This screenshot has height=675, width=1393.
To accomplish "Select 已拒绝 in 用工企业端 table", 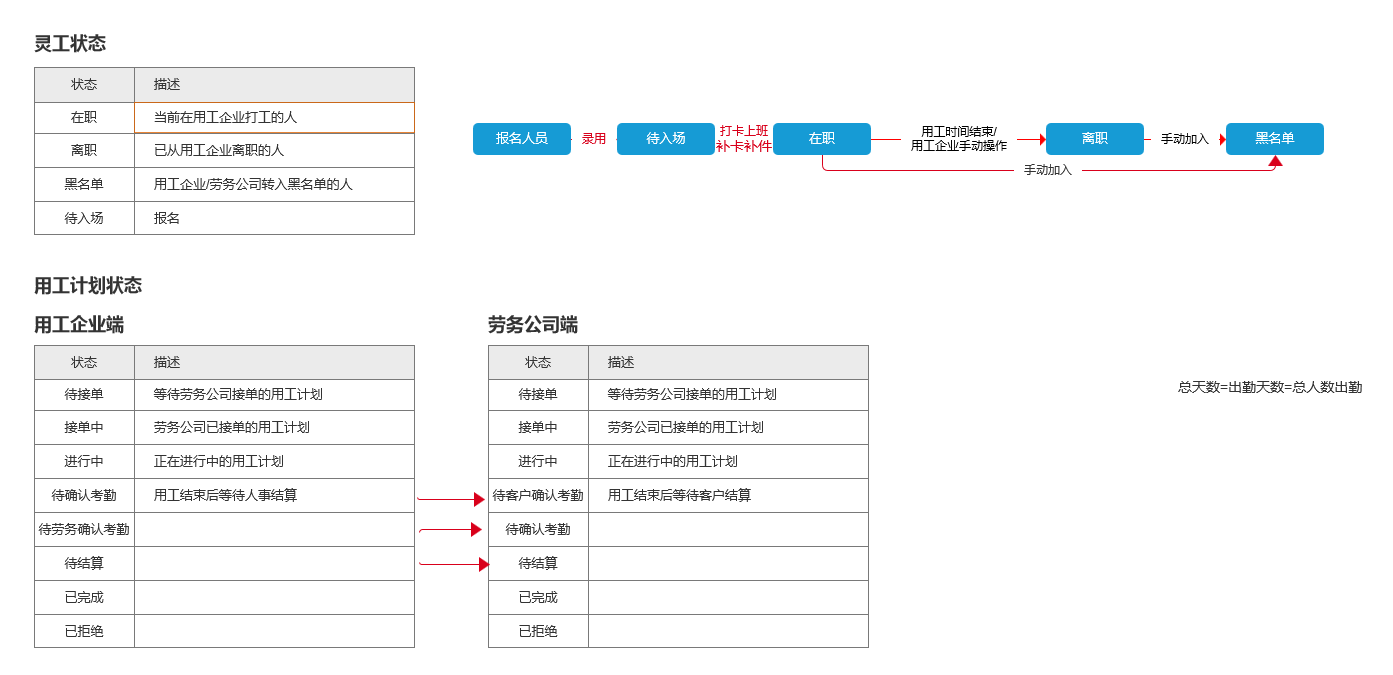I will (x=84, y=631).
